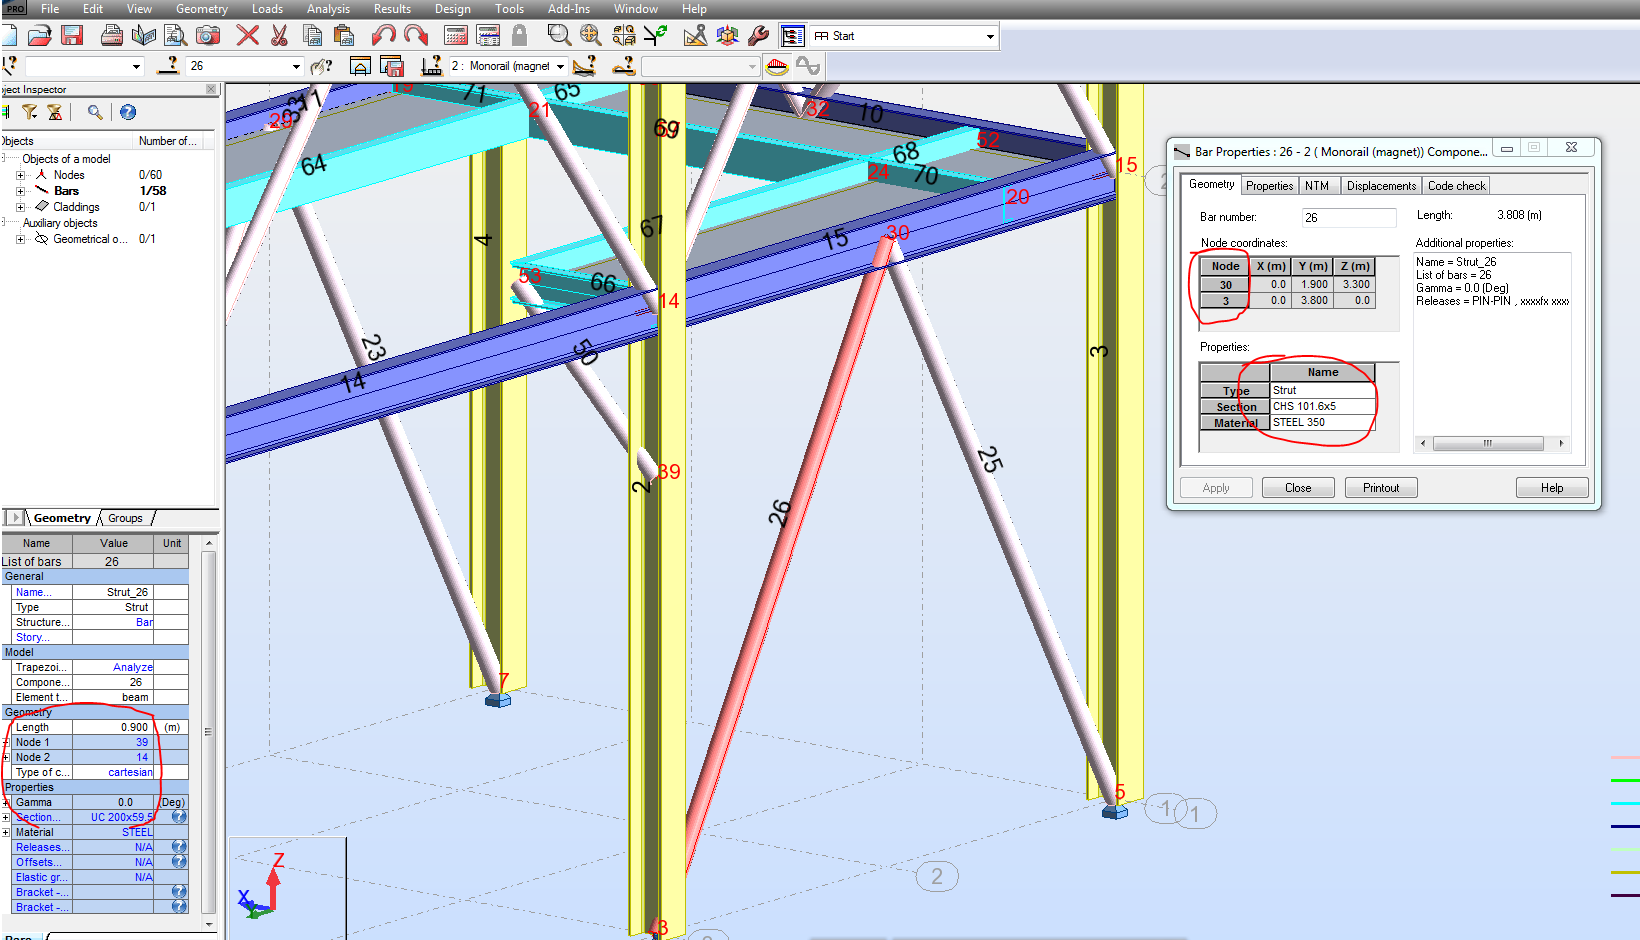Open the Geometry menu

[202, 9]
